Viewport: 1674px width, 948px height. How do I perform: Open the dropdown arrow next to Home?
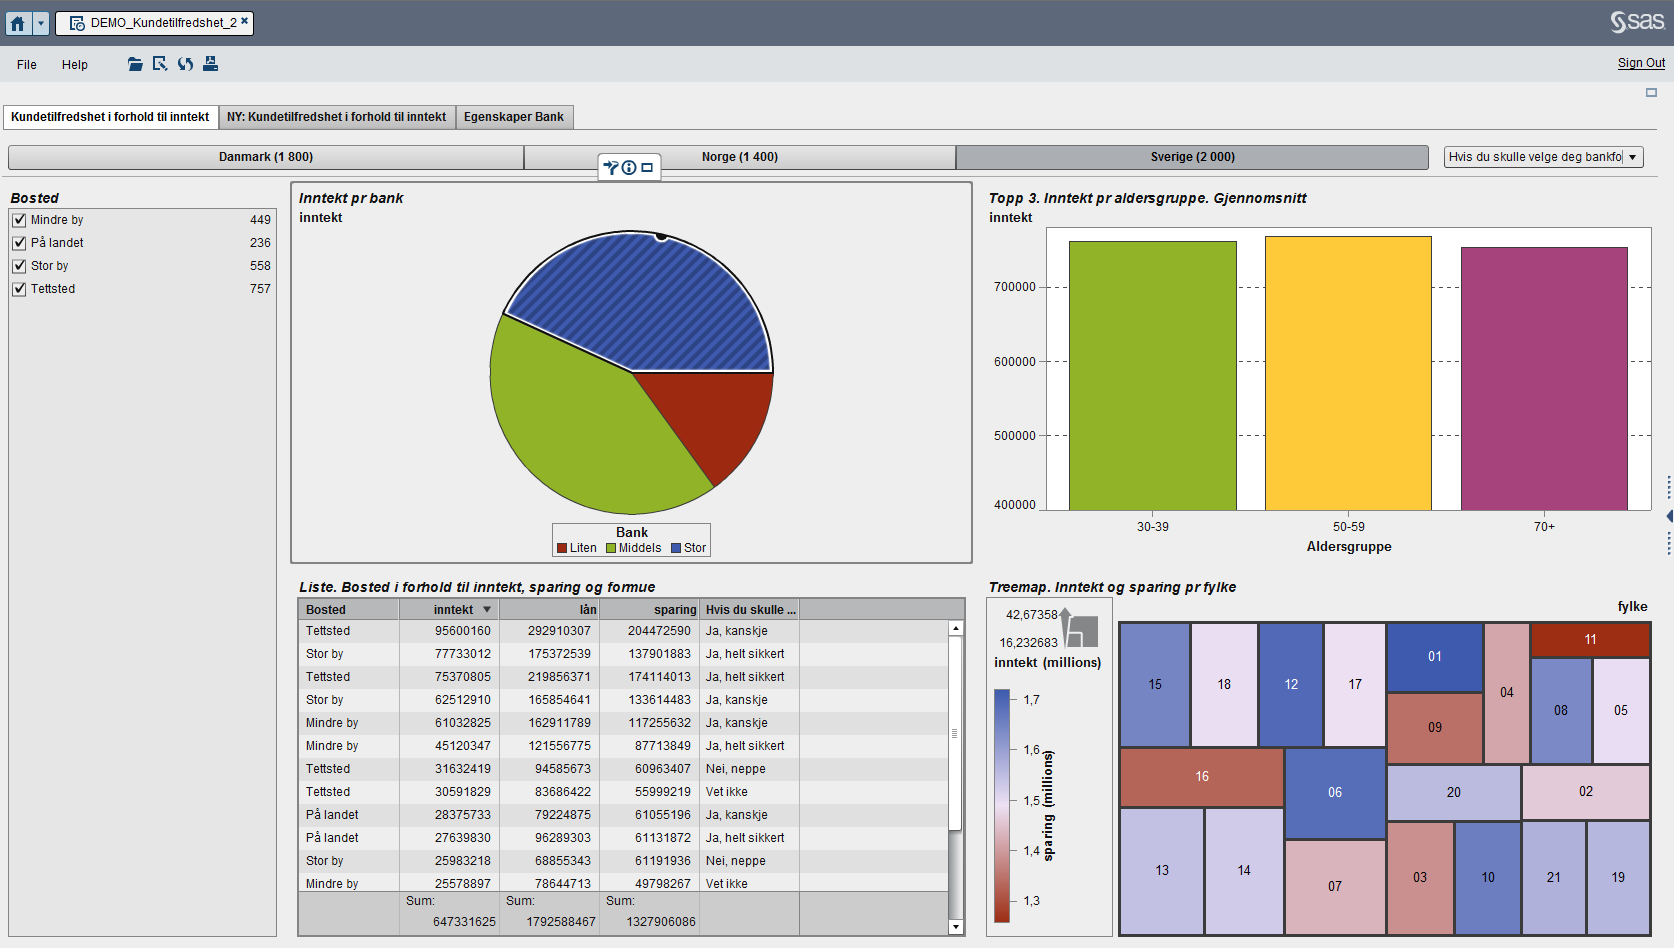[41, 23]
